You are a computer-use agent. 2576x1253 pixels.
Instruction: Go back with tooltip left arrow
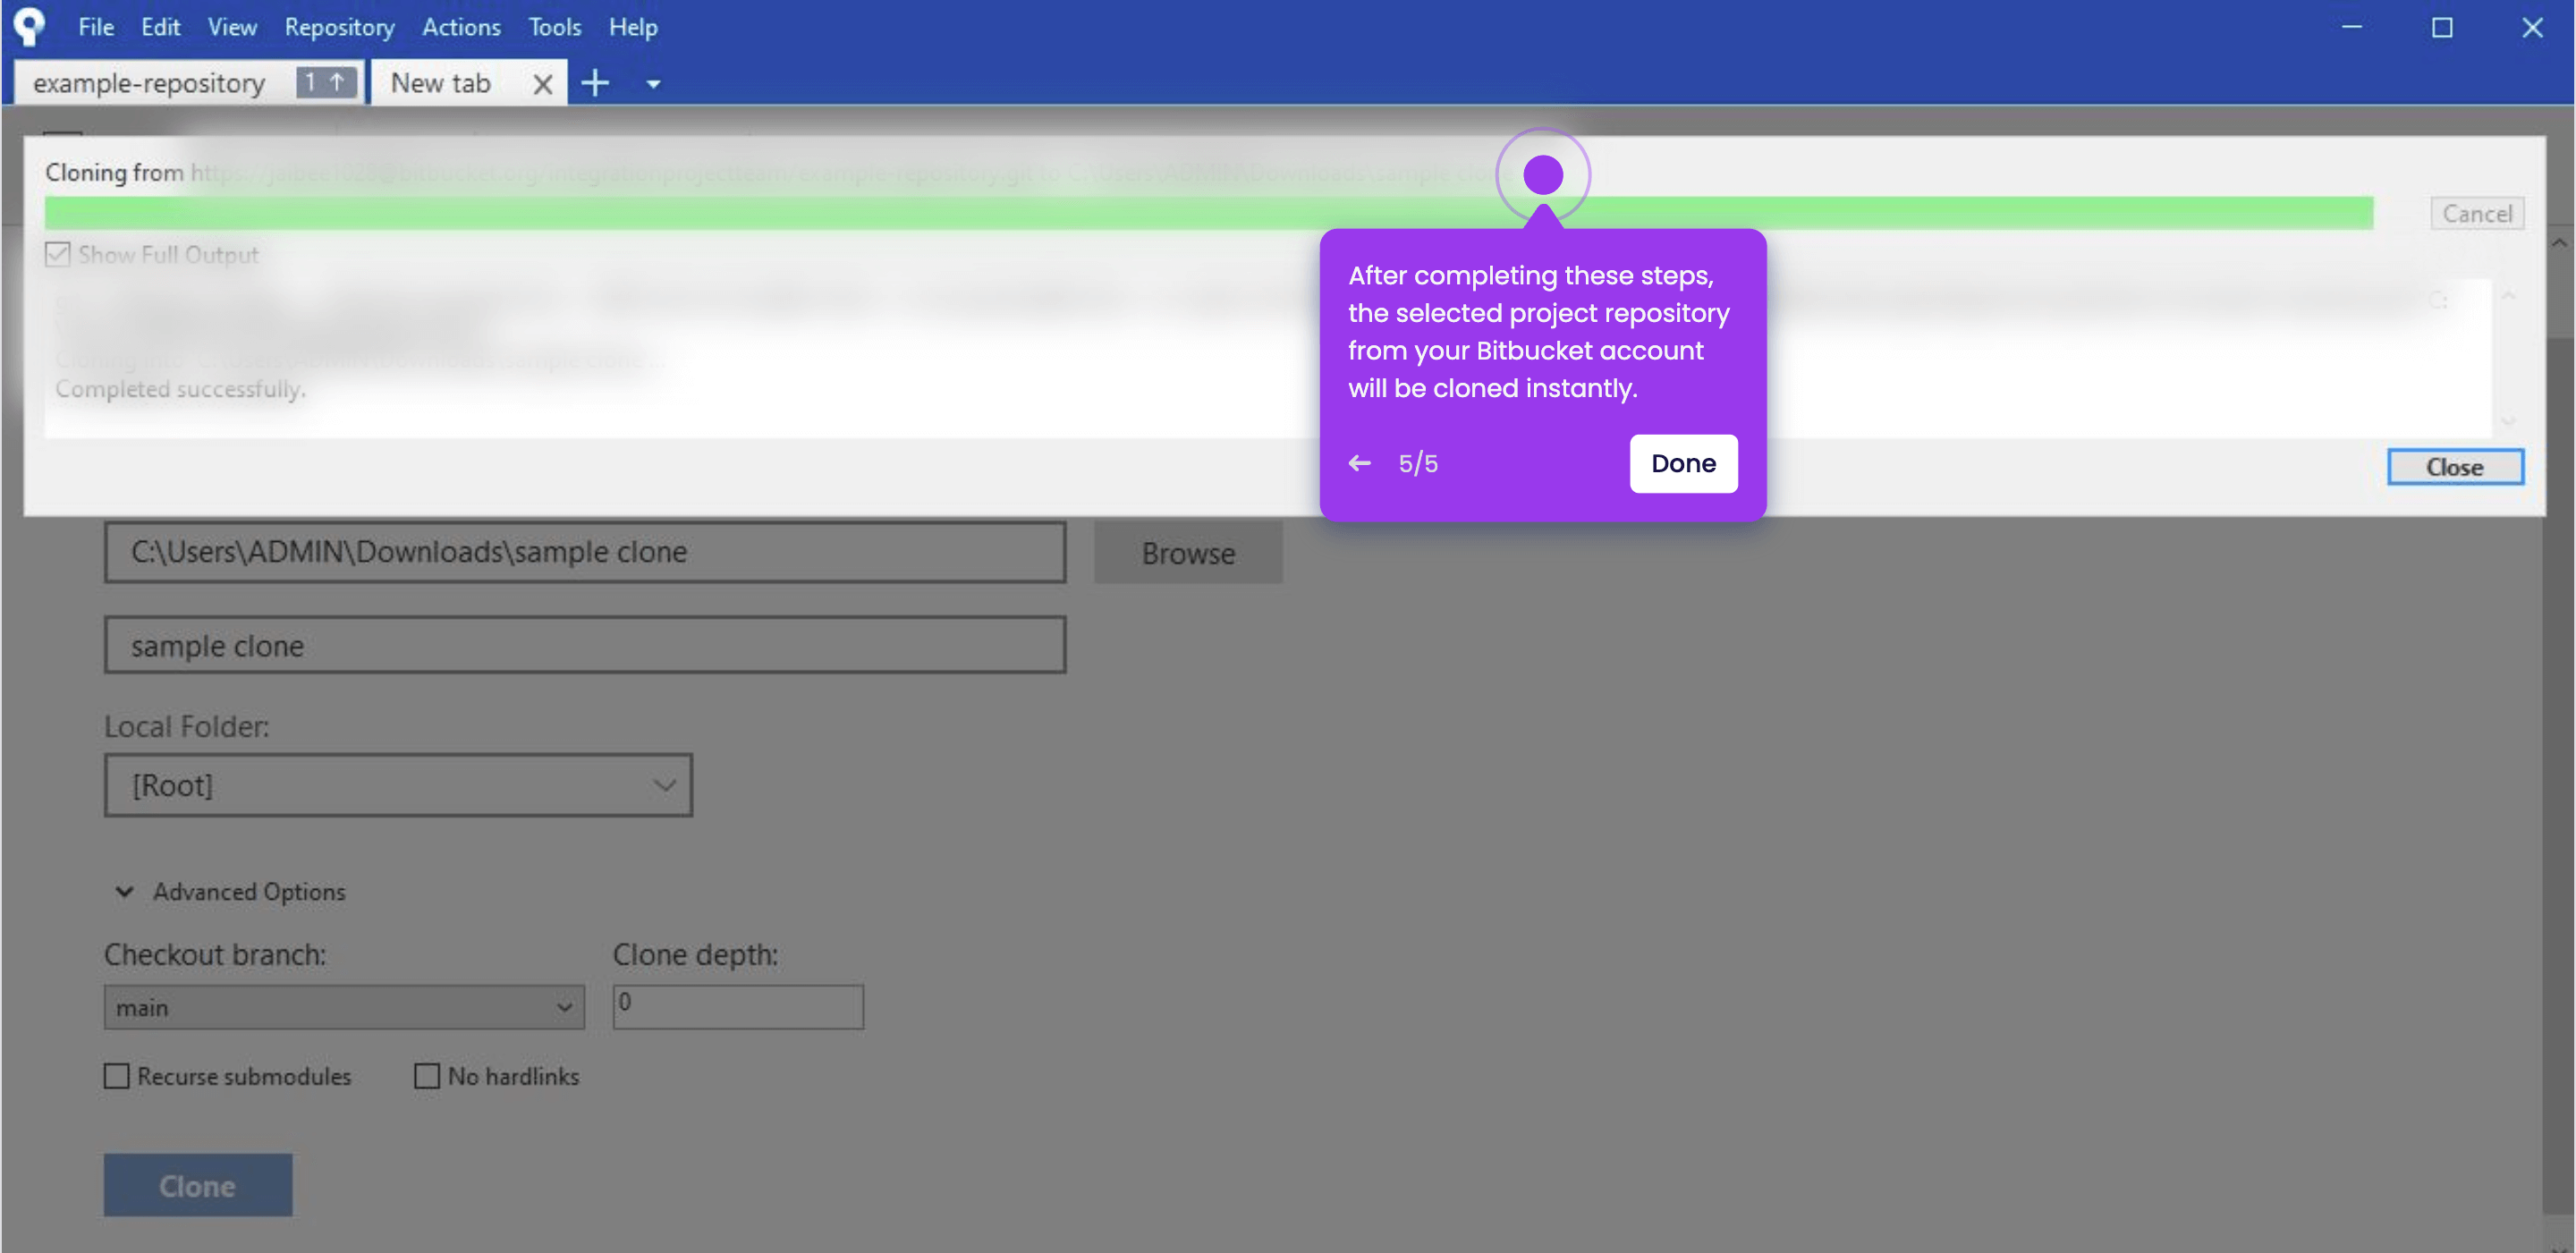tap(1359, 463)
